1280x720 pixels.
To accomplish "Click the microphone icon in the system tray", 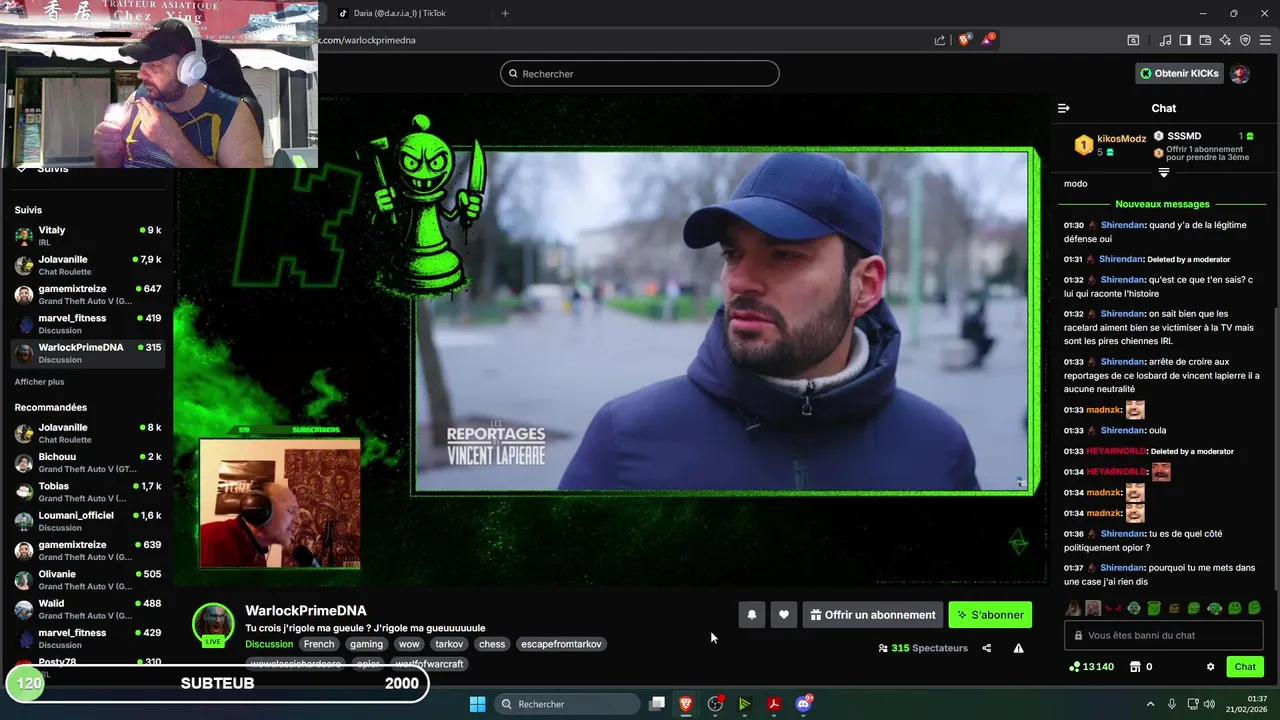I will [1172, 704].
